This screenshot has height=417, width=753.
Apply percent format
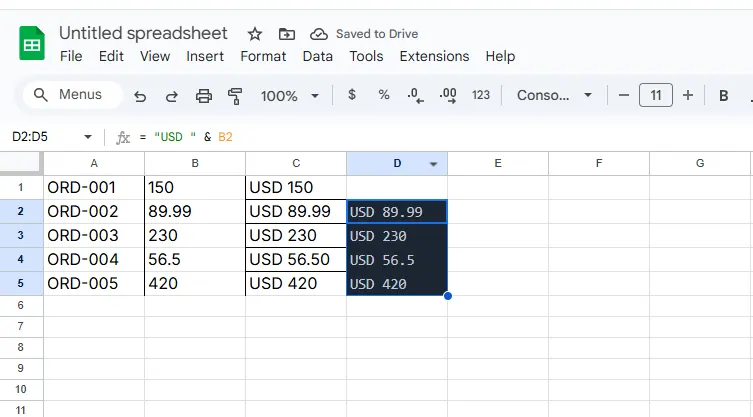[x=384, y=95]
